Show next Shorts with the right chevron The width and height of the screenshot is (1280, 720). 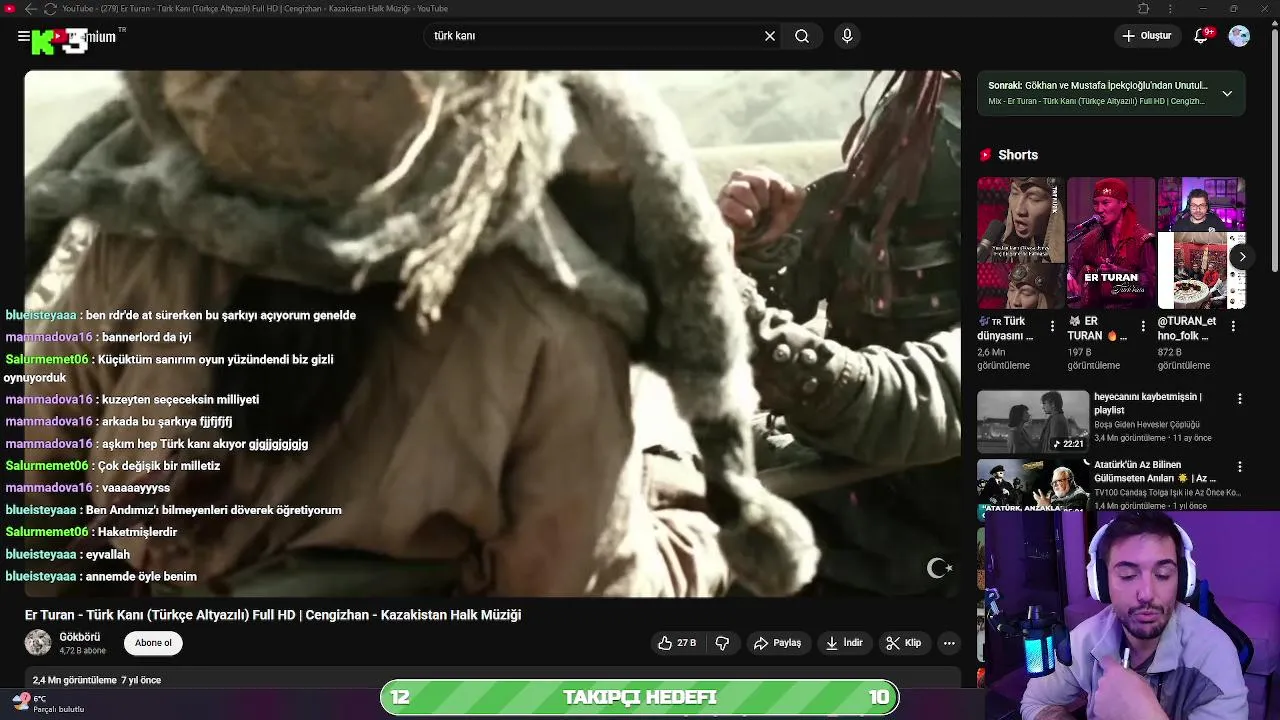[x=1241, y=256]
